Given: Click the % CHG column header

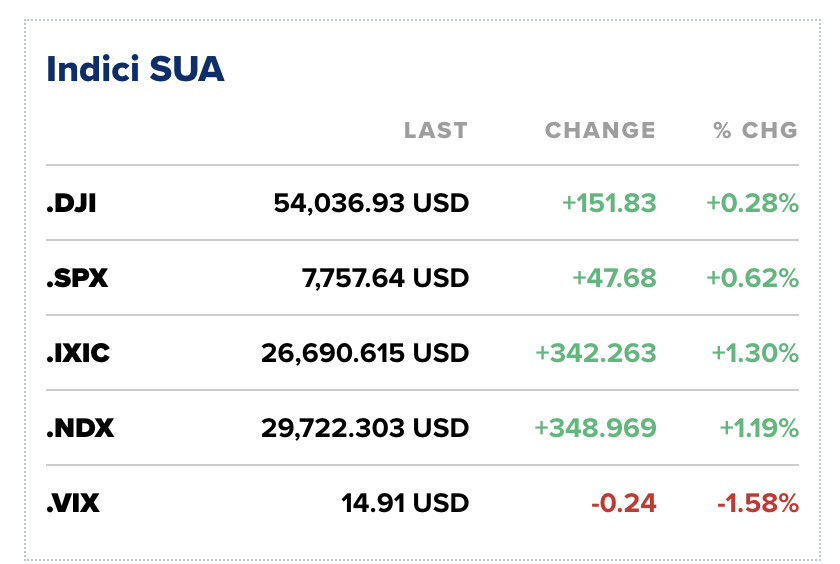Looking at the screenshot, I should point(755,130).
